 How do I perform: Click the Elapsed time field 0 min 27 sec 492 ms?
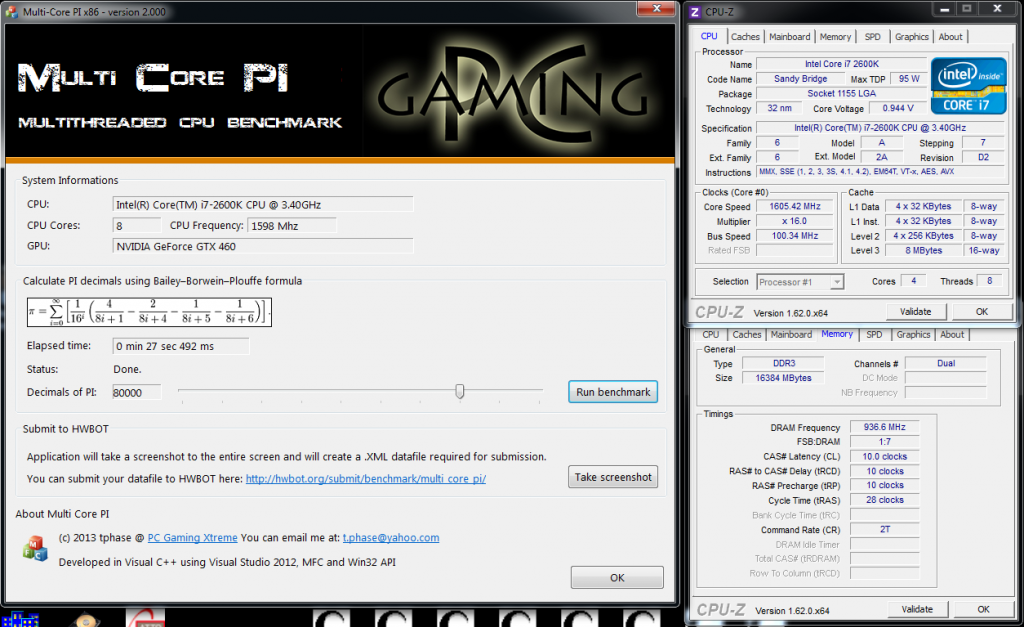180,346
